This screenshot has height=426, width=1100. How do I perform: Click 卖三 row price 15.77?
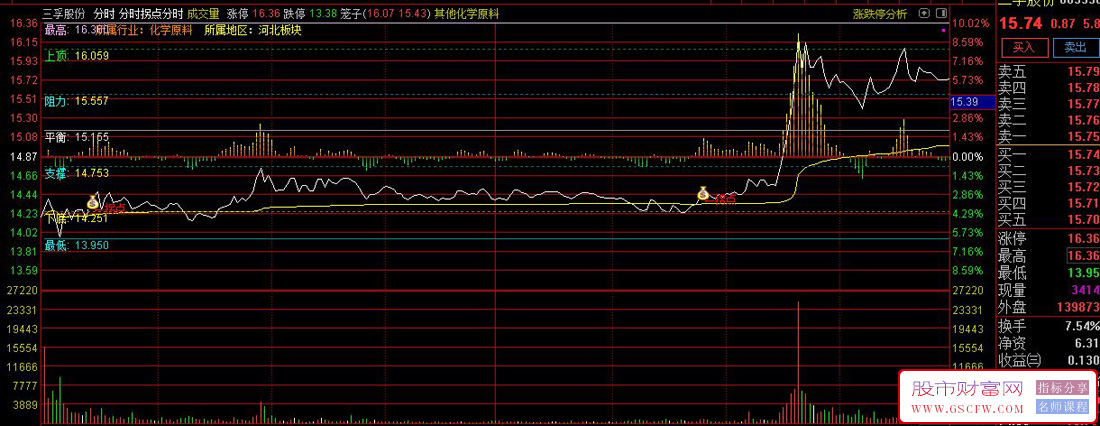click(x=1083, y=104)
